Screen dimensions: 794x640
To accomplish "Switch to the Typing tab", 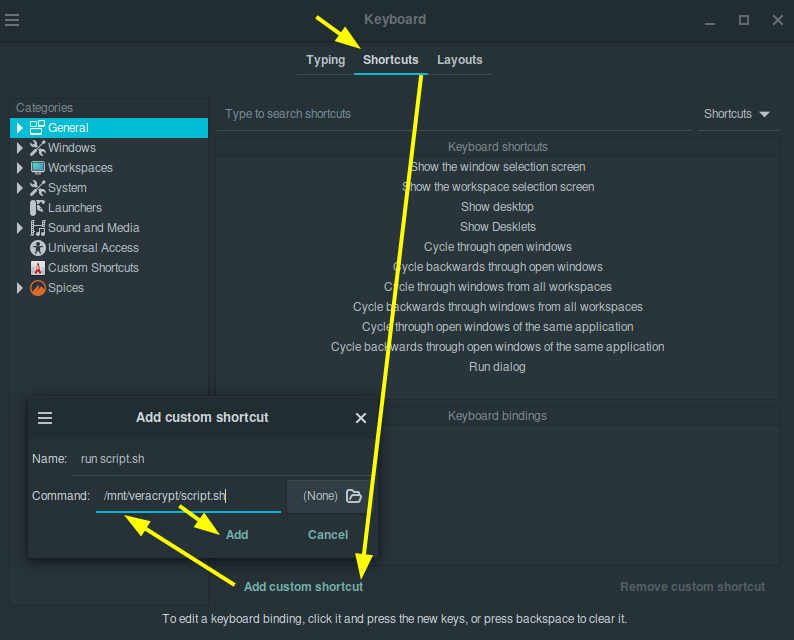I will 326,60.
